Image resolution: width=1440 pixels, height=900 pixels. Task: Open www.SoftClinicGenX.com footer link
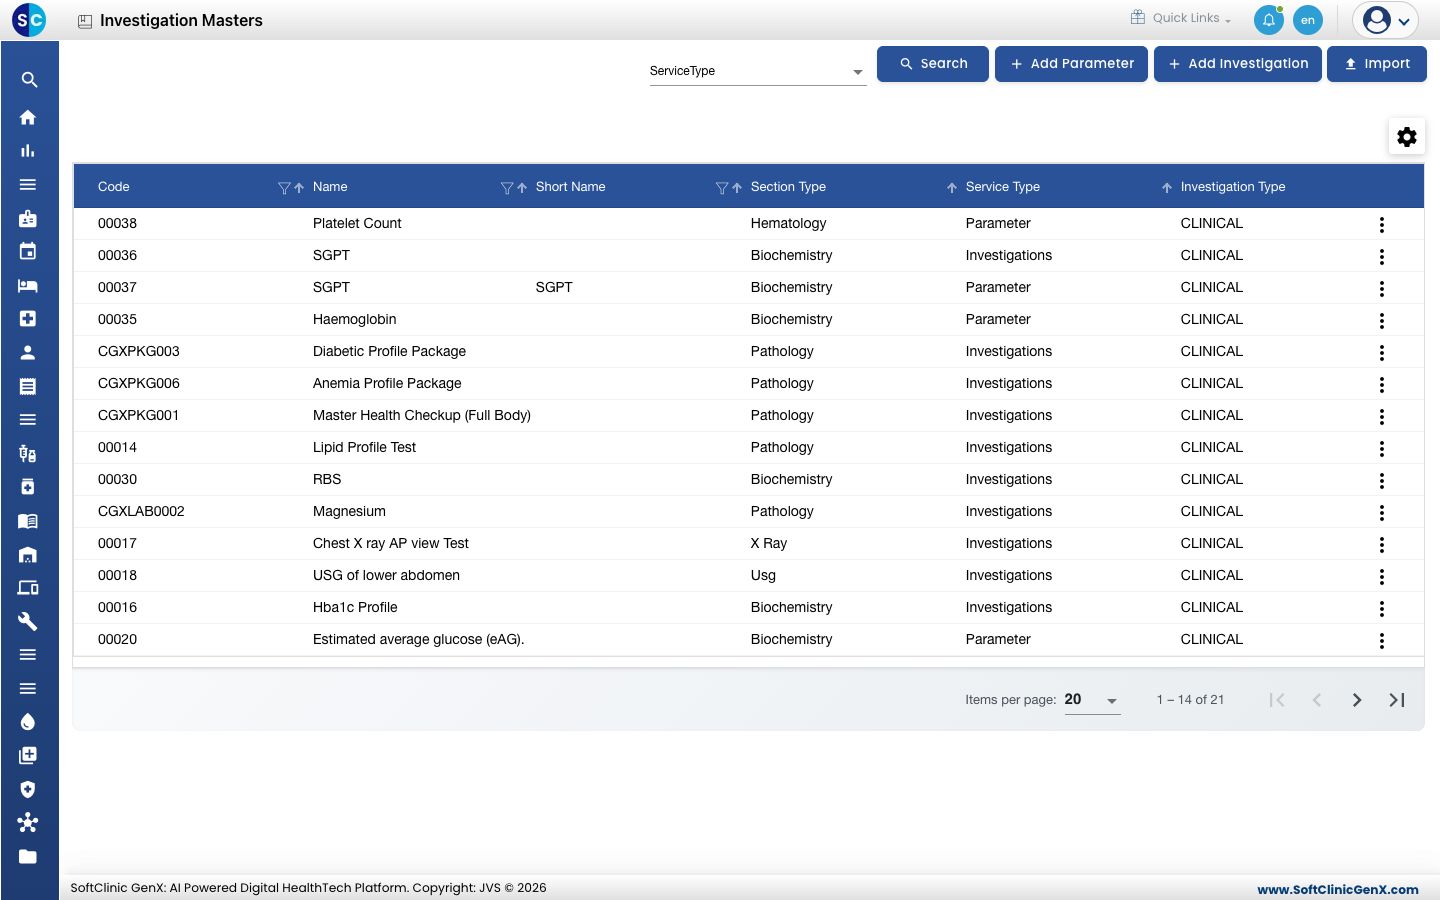1338,889
